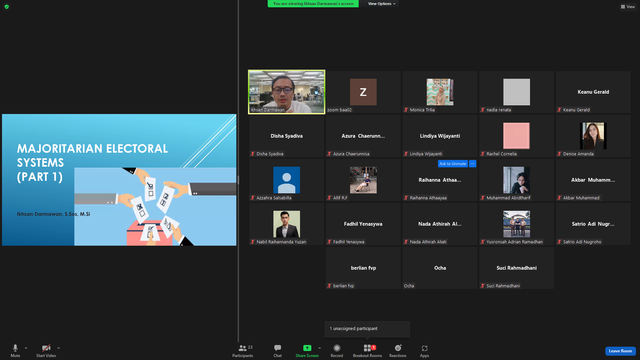The image size is (640, 360).
Task: Open the Reactions menu
Action: 398,350
